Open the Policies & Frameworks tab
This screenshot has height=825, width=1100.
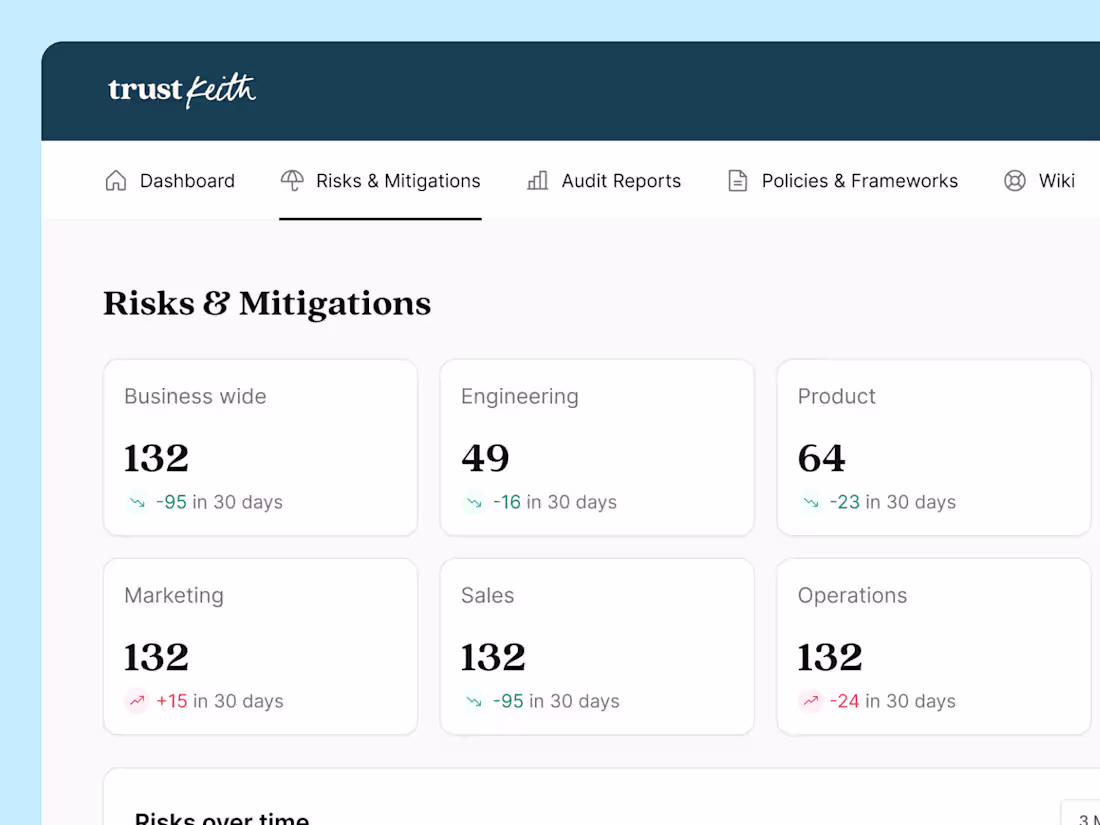click(860, 180)
